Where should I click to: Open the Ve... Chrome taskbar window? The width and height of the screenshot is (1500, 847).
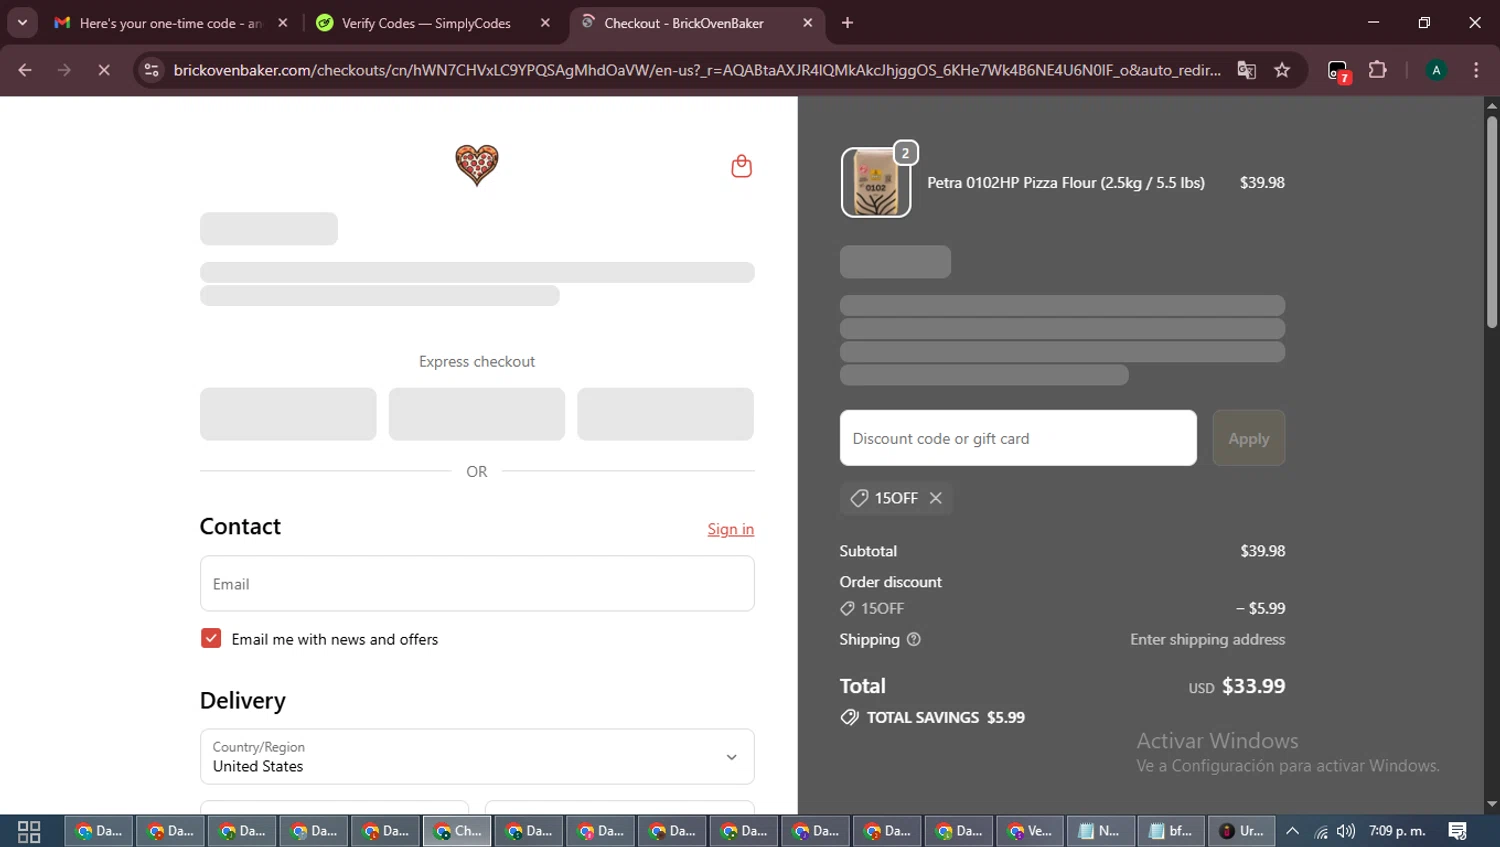1030,831
